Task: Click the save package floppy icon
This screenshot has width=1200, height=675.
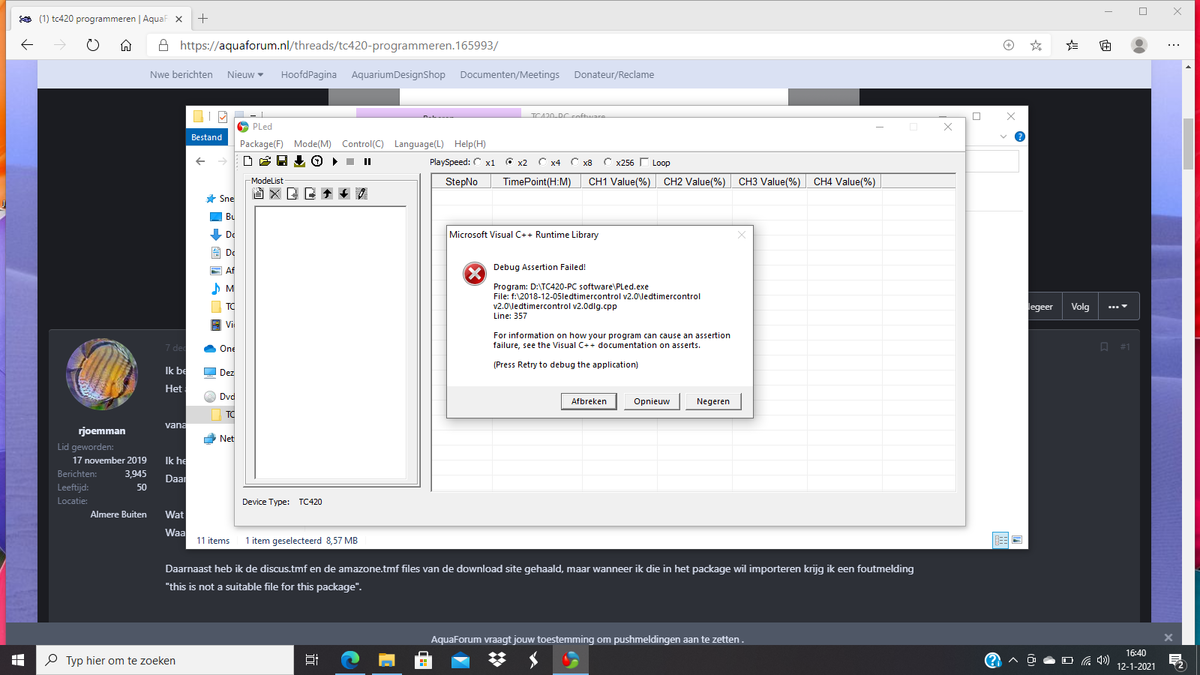Action: [x=282, y=162]
